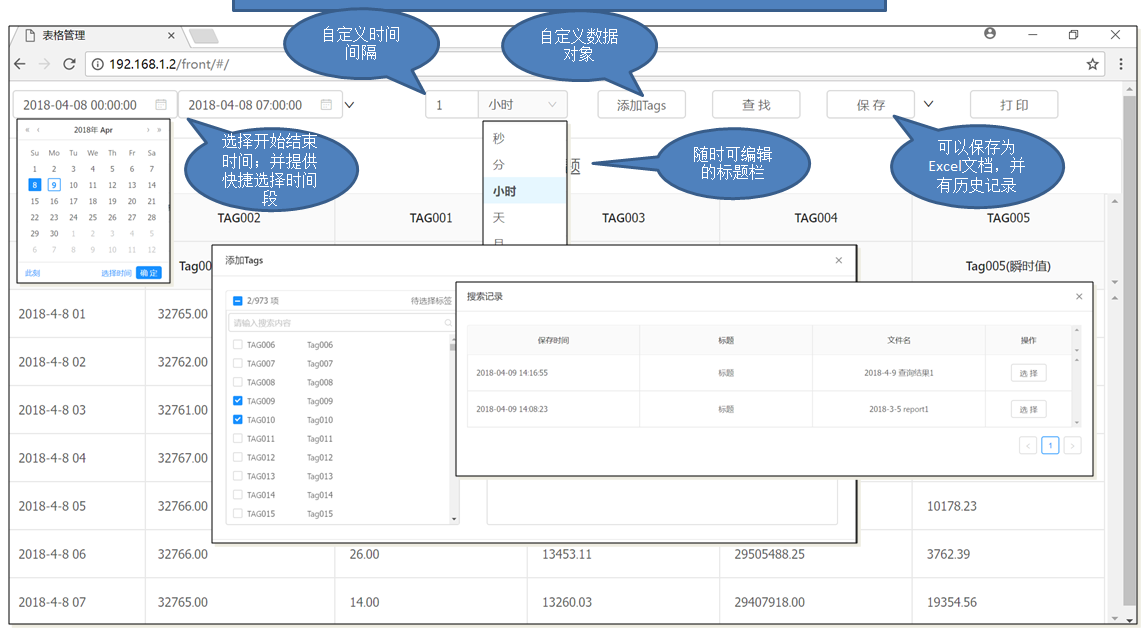This screenshot has height=632, width=1143.
Task: Click the TAG004 column header
Action: (816, 218)
